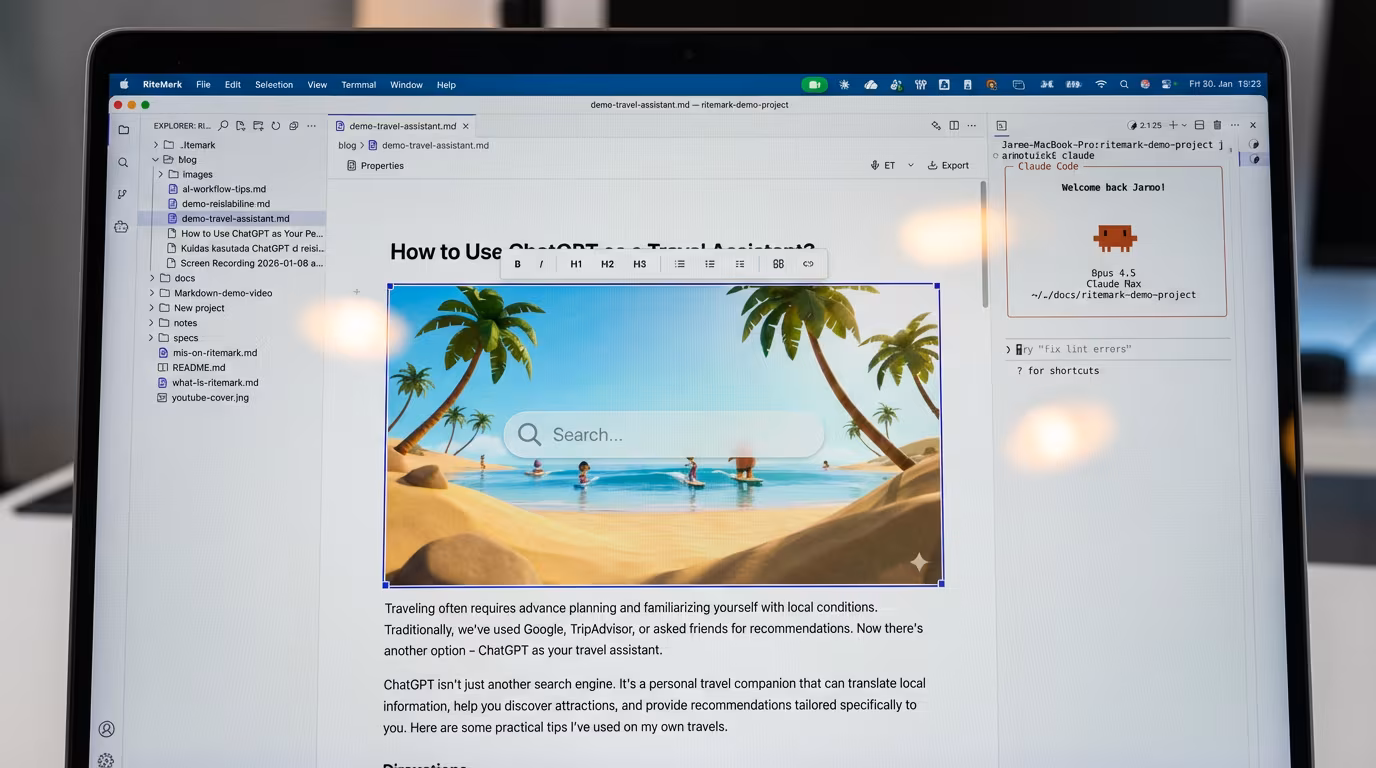Collapse the blog folder in the Explorer
The width and height of the screenshot is (1376, 768).
pyautogui.click(x=156, y=160)
